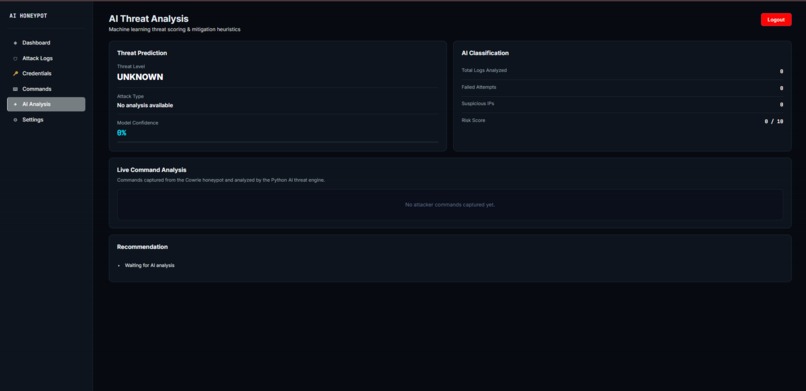This screenshot has height=391, width=806.
Task: Click the AI Classification card title
Action: [485, 53]
